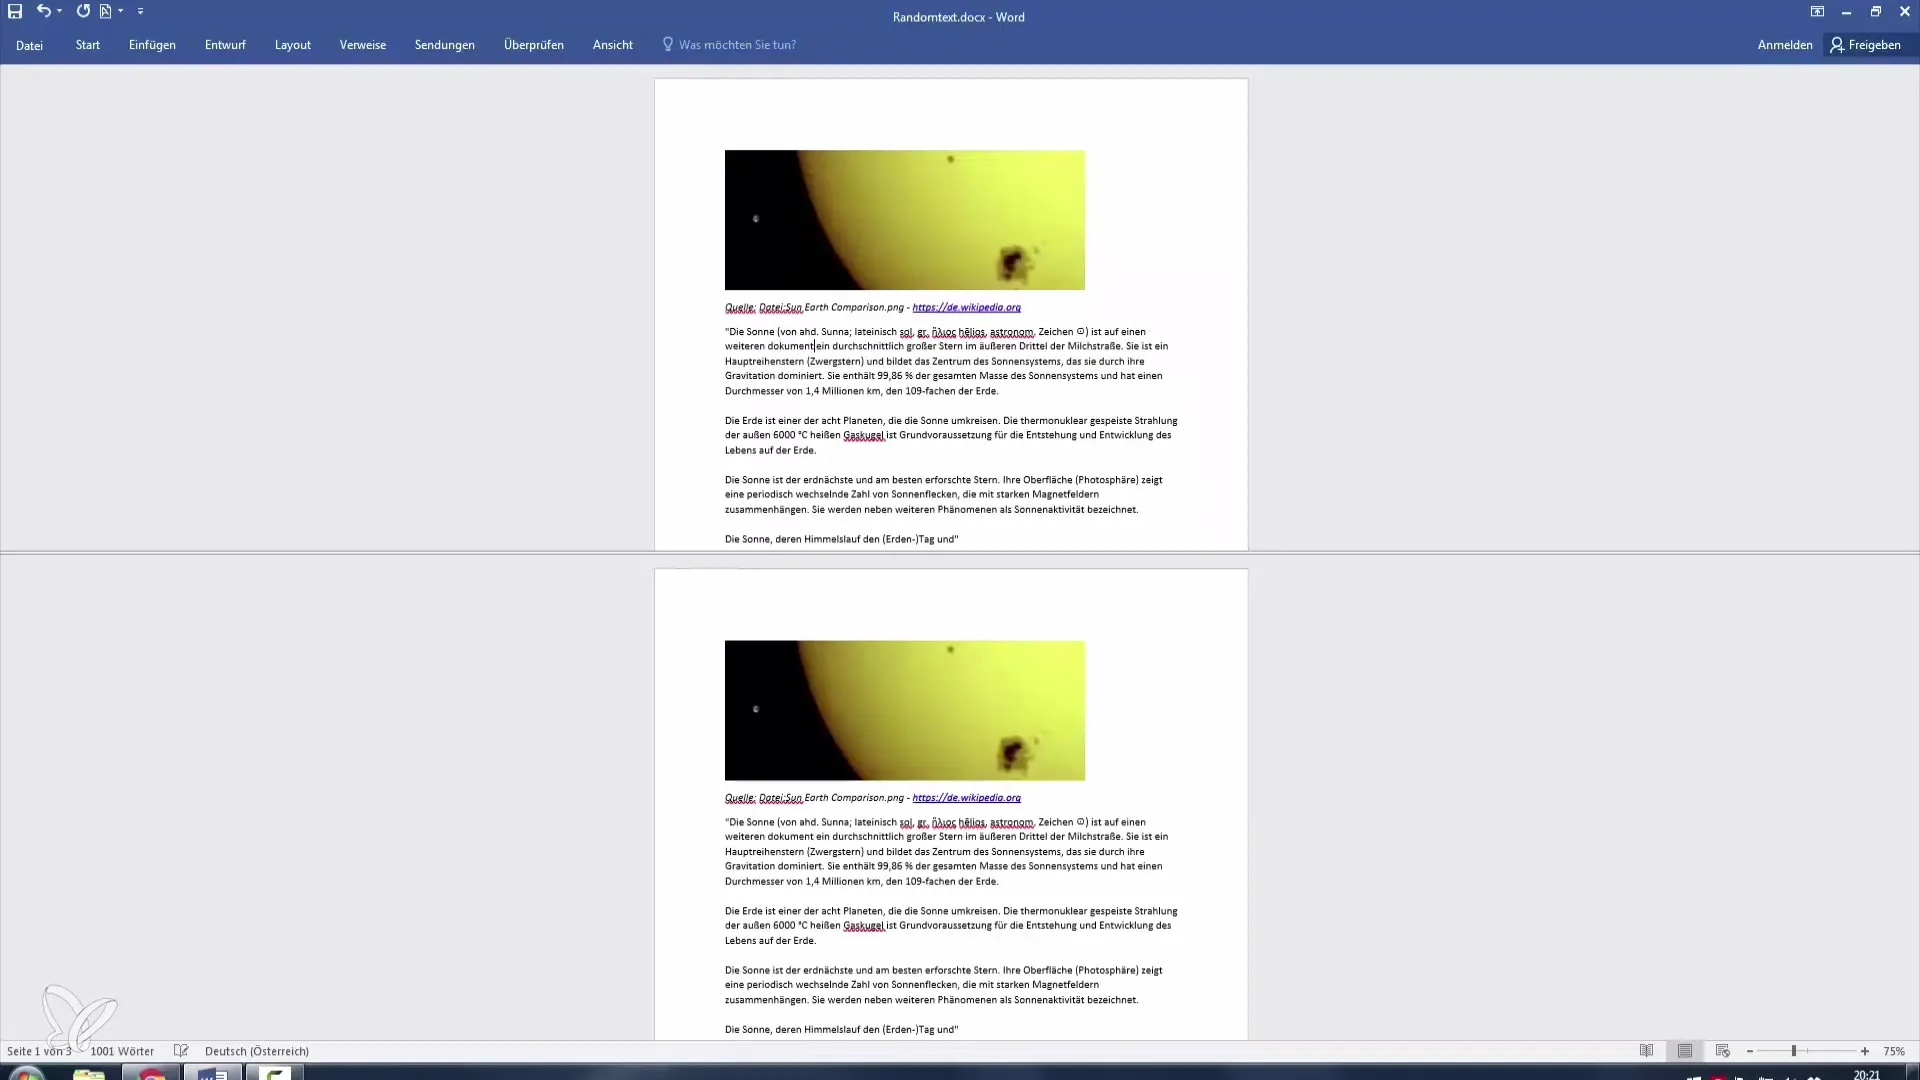Click the word 'Gaskugel' in the top pane
This screenshot has height=1080, width=1920.
(x=864, y=436)
